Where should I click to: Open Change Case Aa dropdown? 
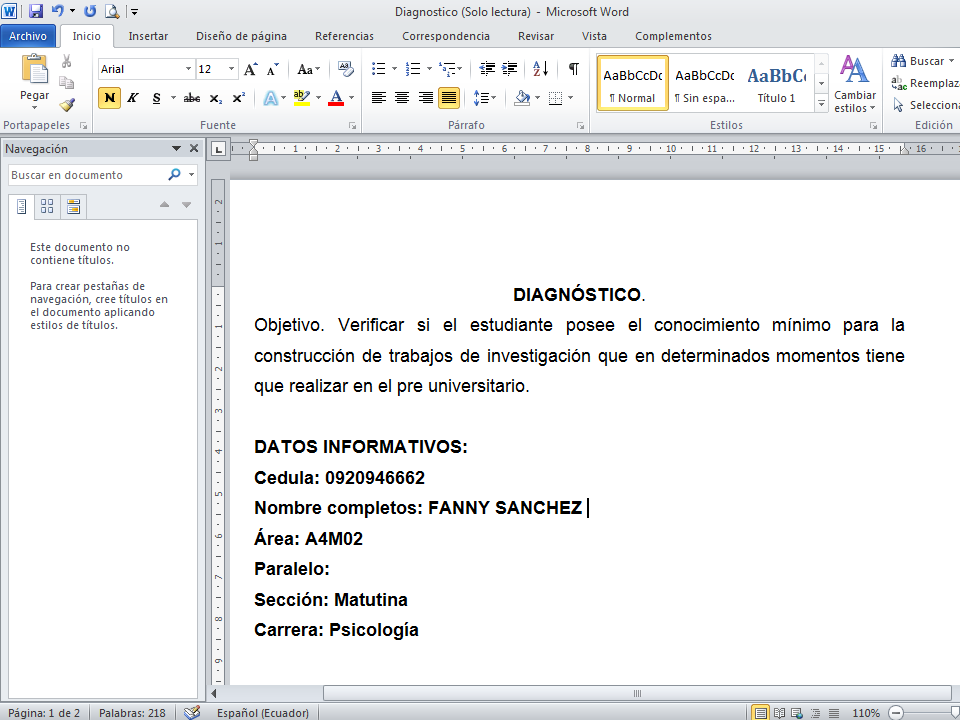coord(309,69)
